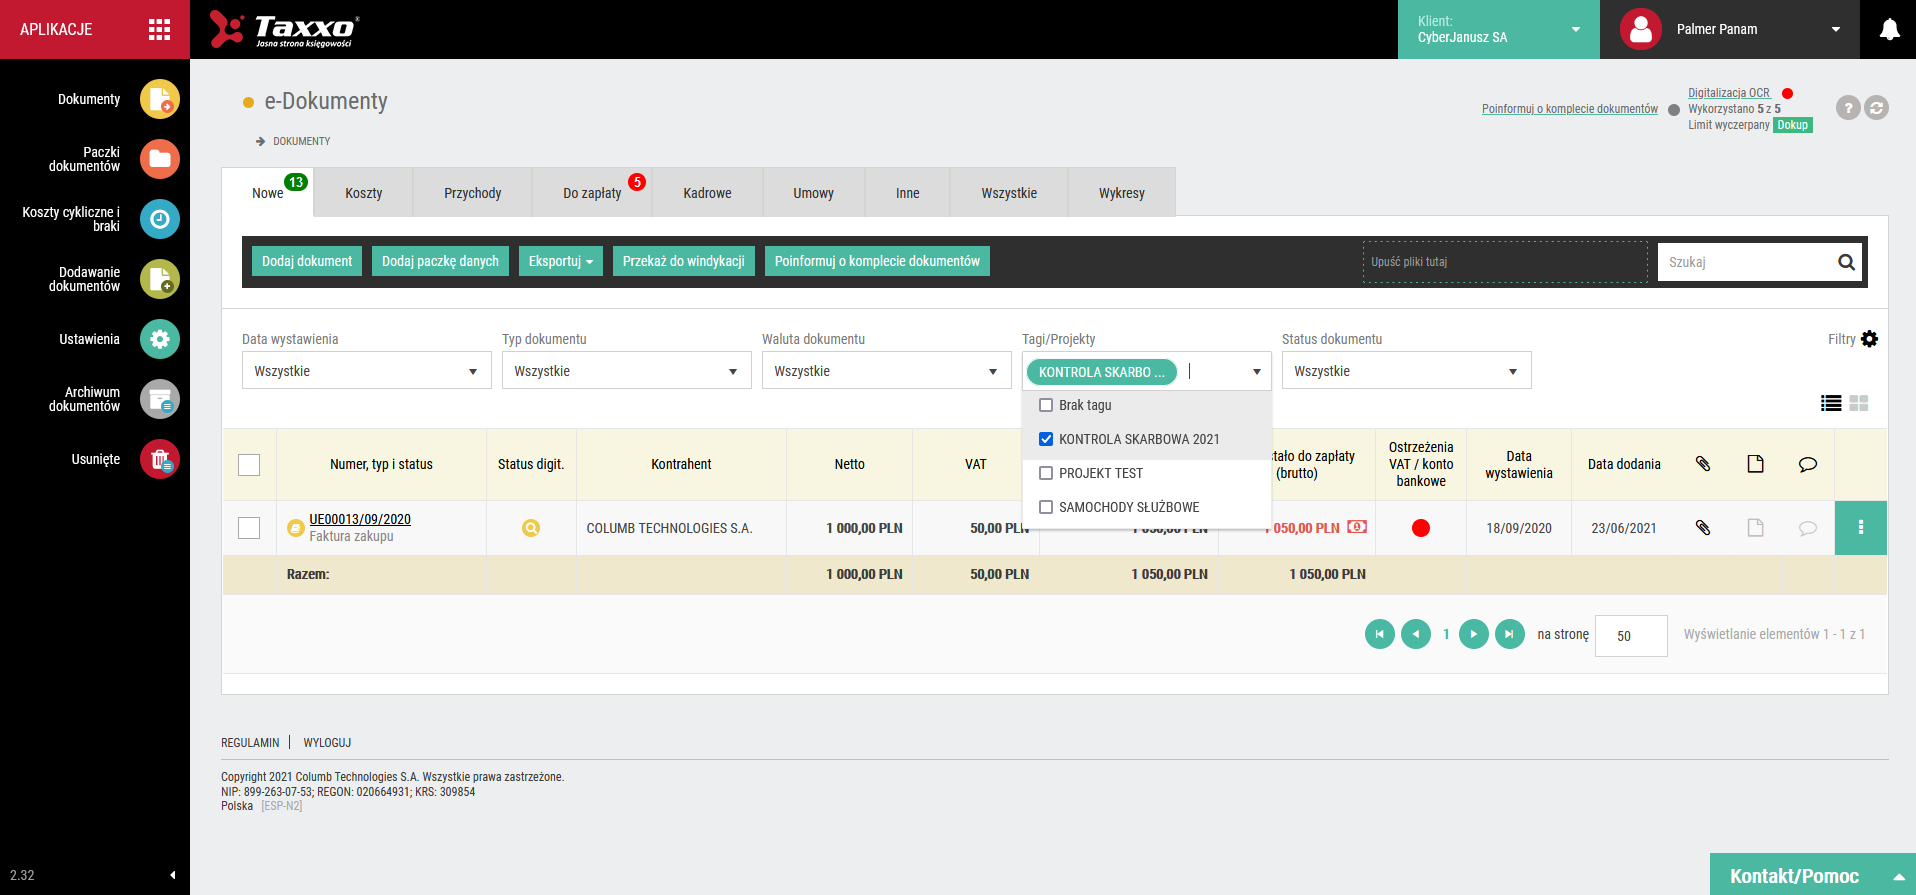
Task: Click the Szukaj search field
Action: (x=1745, y=262)
